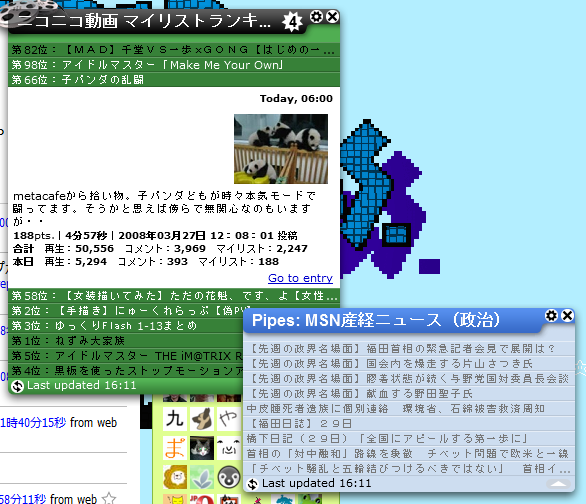Click the orange ぽ character avatar
The height and width of the screenshot is (504, 586).
175,448
